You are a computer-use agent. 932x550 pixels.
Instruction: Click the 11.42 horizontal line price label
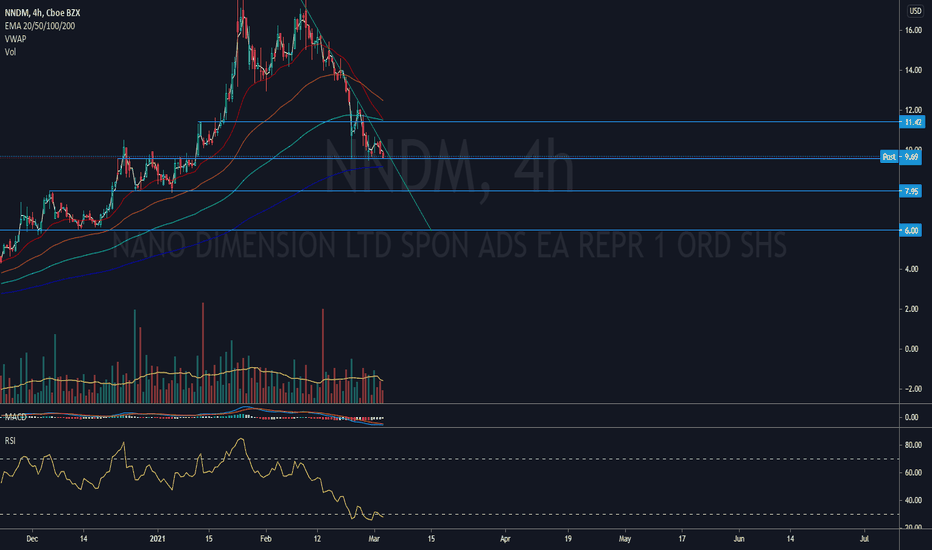coord(912,122)
